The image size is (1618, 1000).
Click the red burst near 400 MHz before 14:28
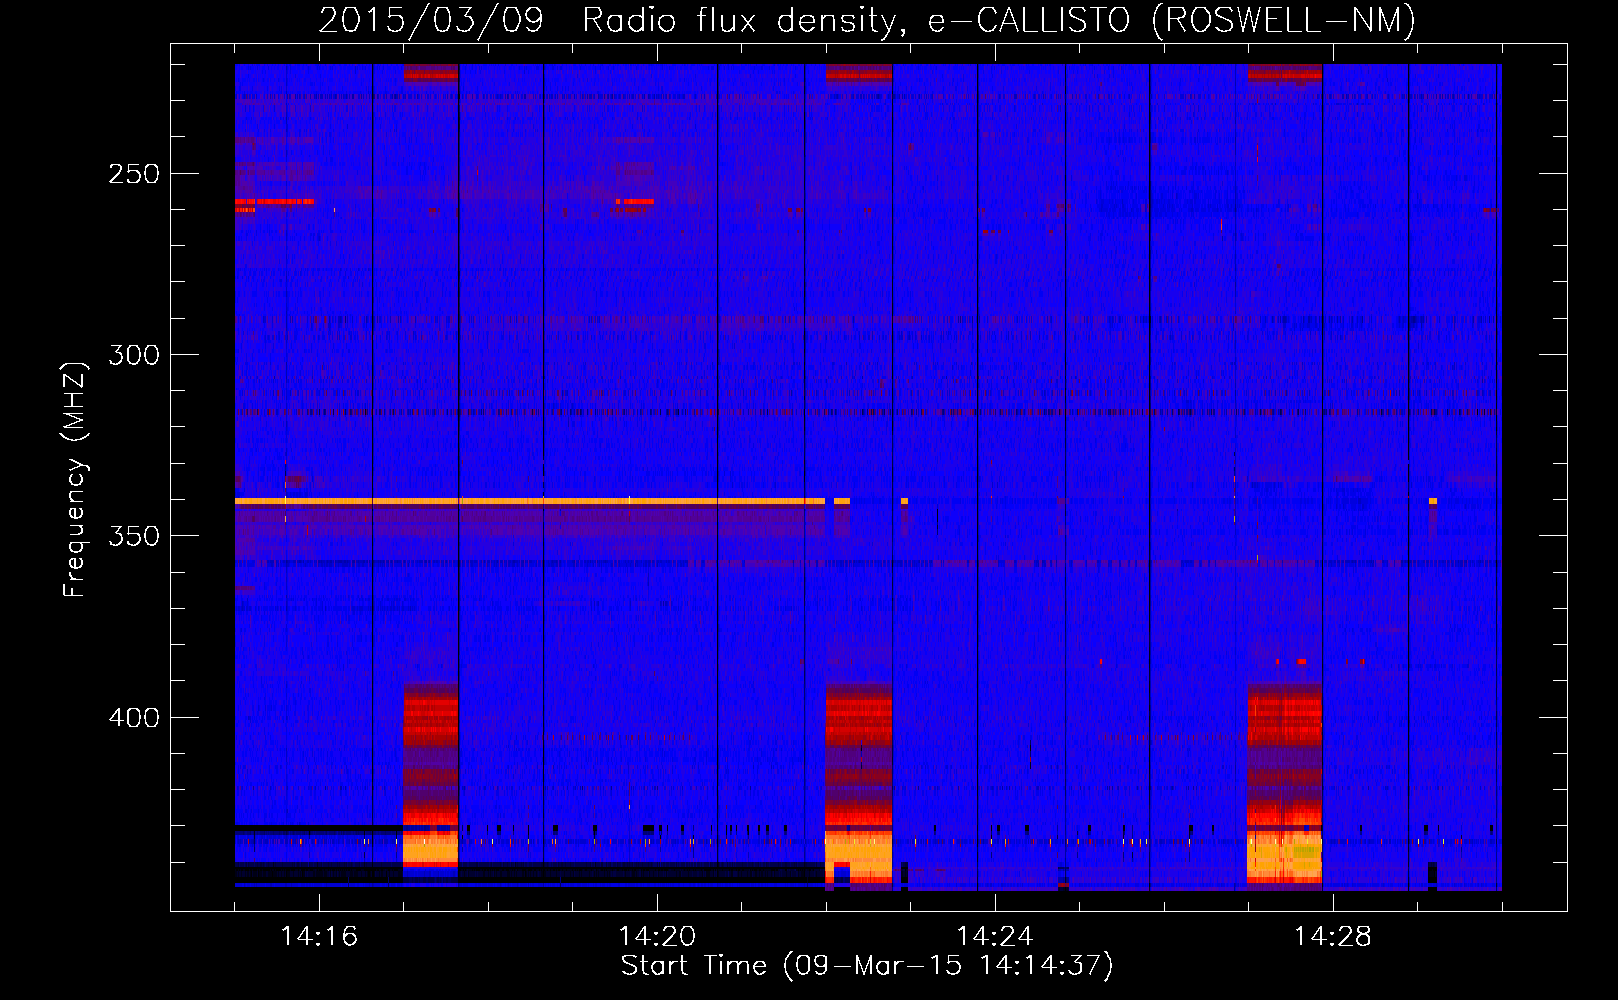[x=1285, y=715]
